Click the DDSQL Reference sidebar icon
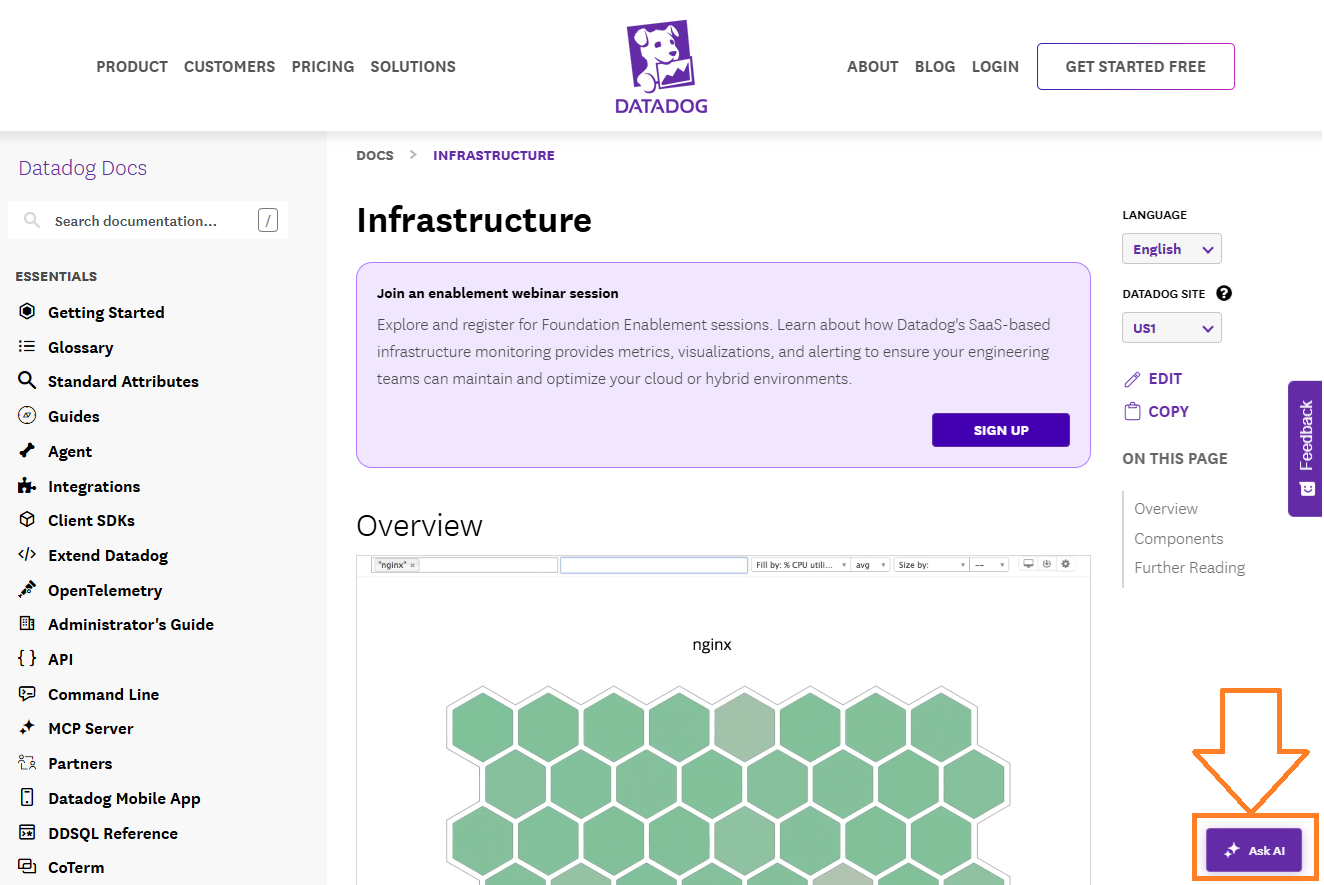 27,833
